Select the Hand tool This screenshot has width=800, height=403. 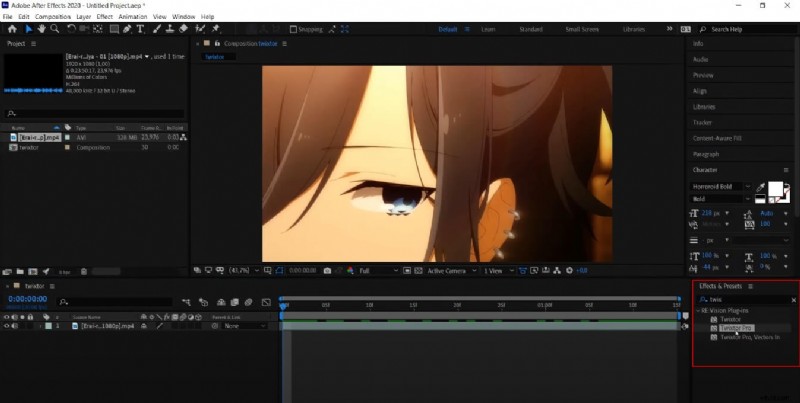(x=41, y=29)
